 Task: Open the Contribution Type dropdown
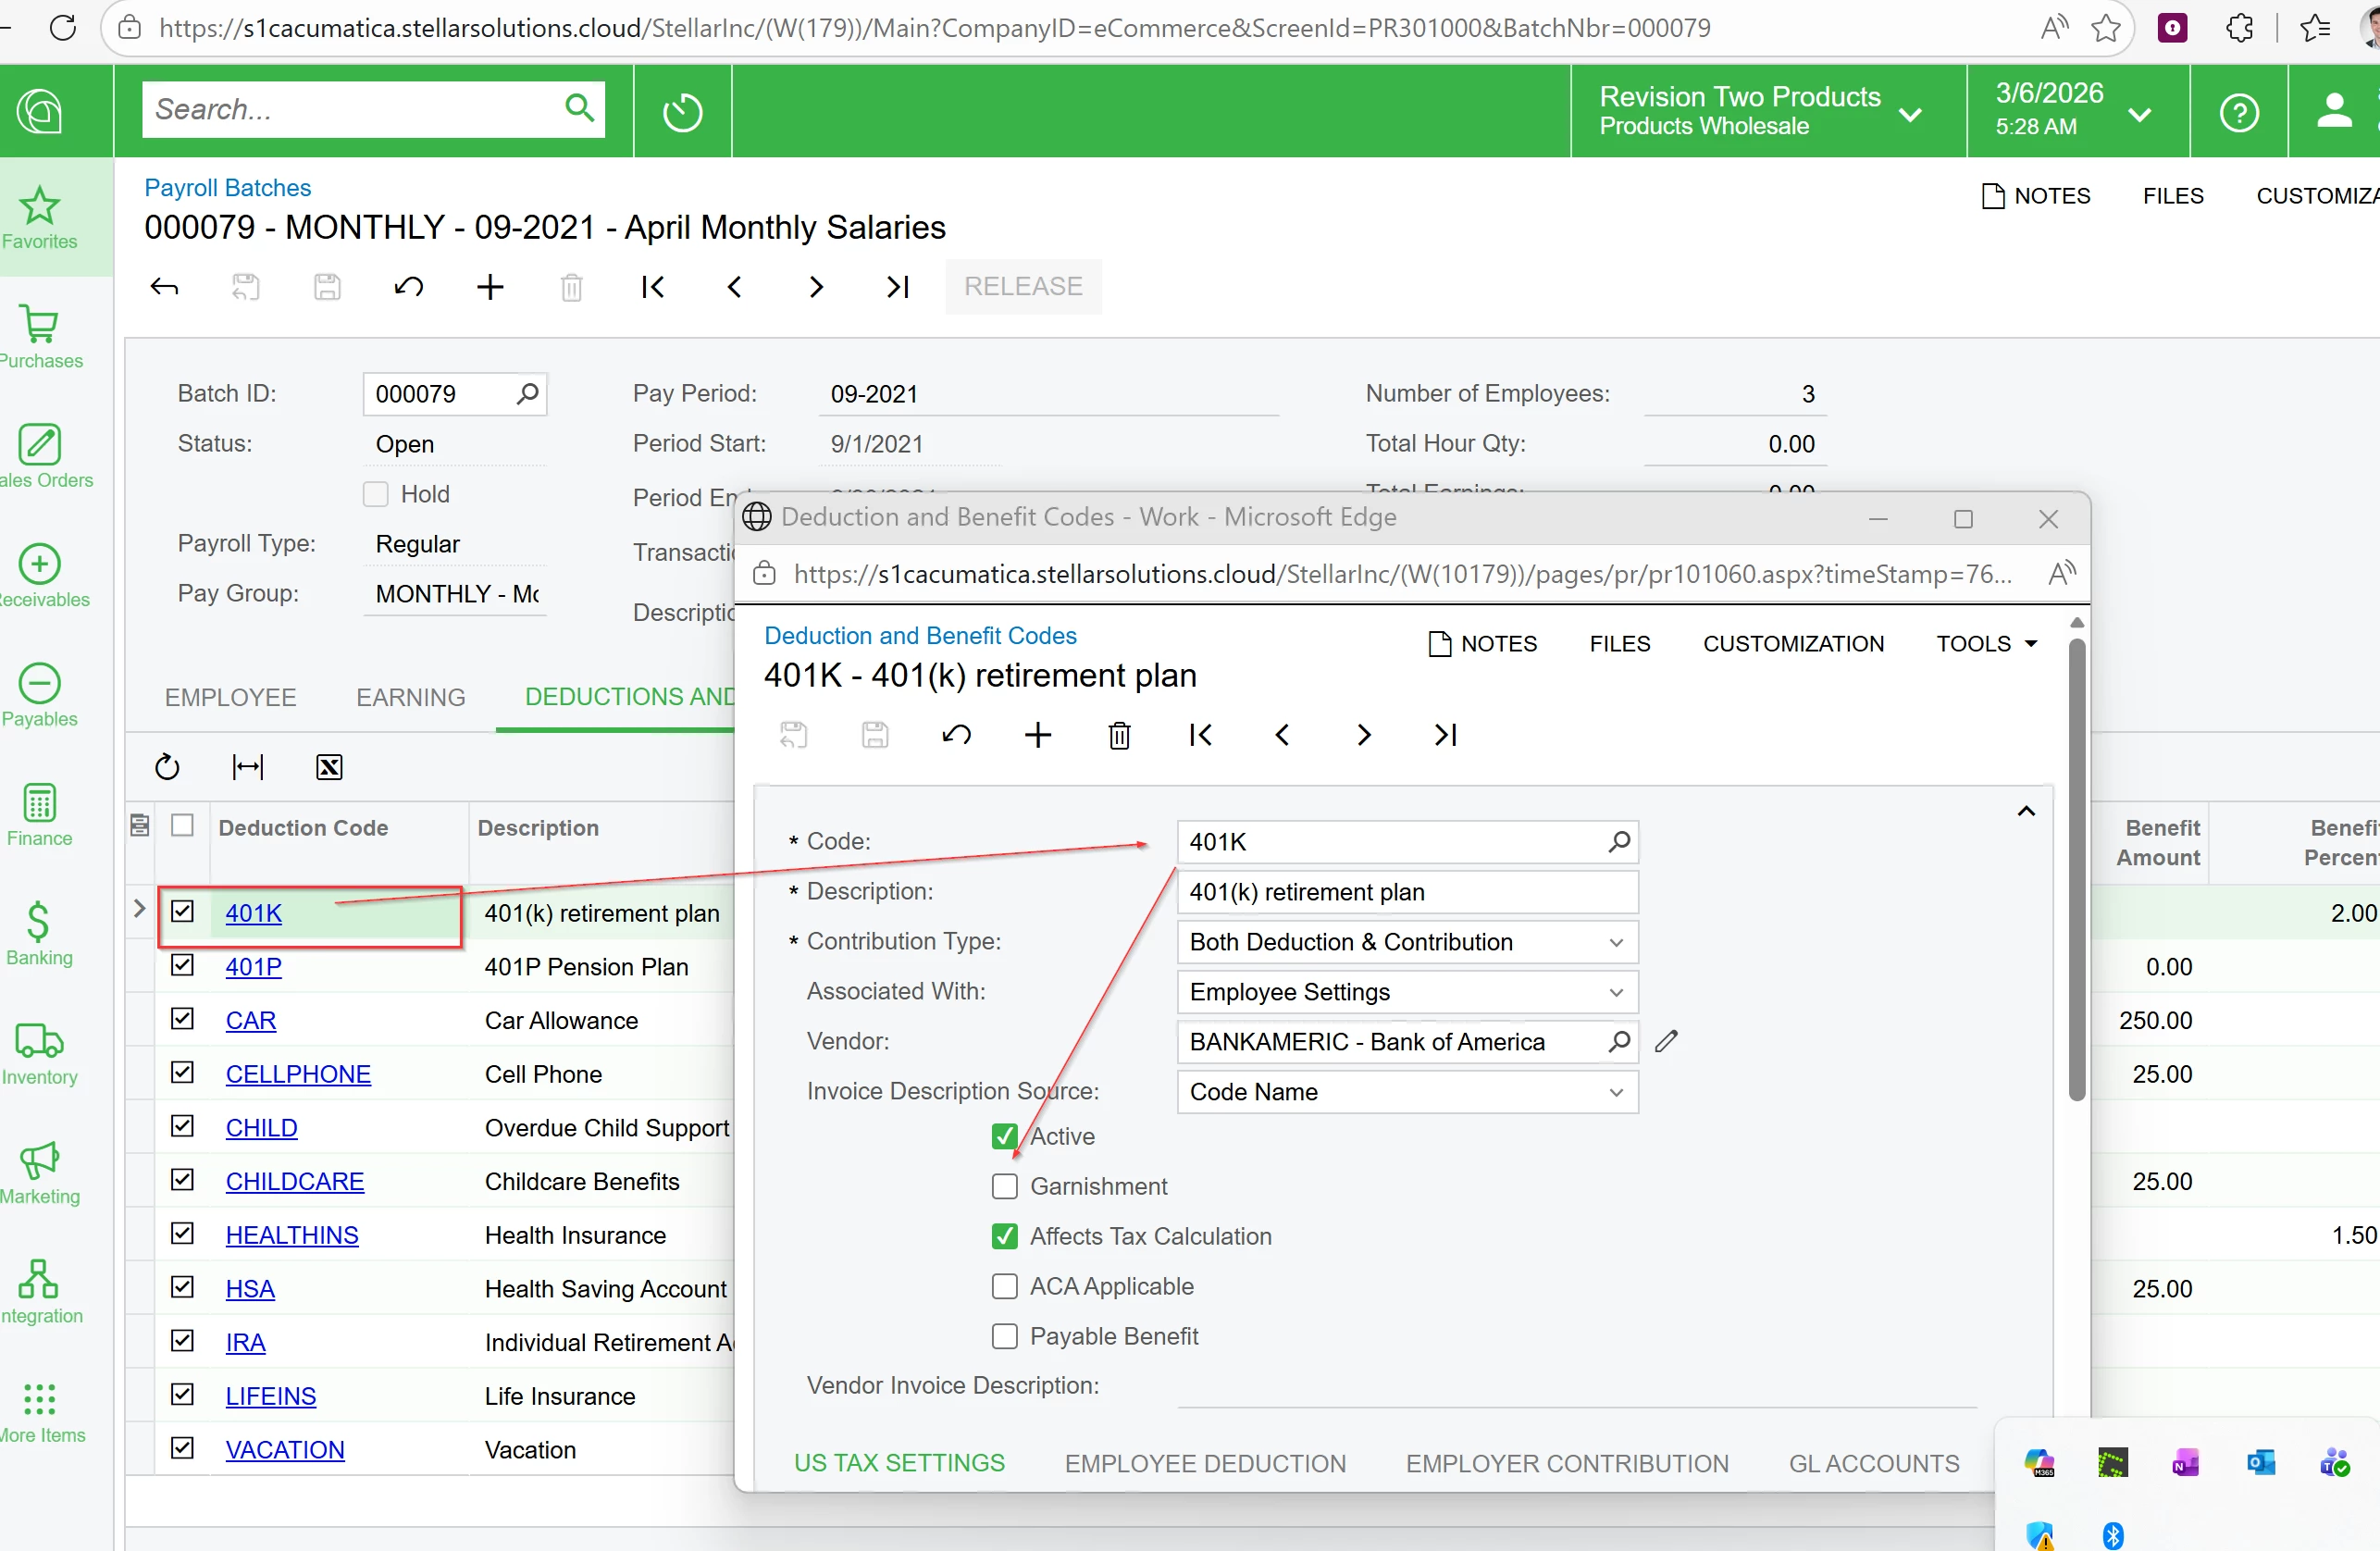(1615, 942)
